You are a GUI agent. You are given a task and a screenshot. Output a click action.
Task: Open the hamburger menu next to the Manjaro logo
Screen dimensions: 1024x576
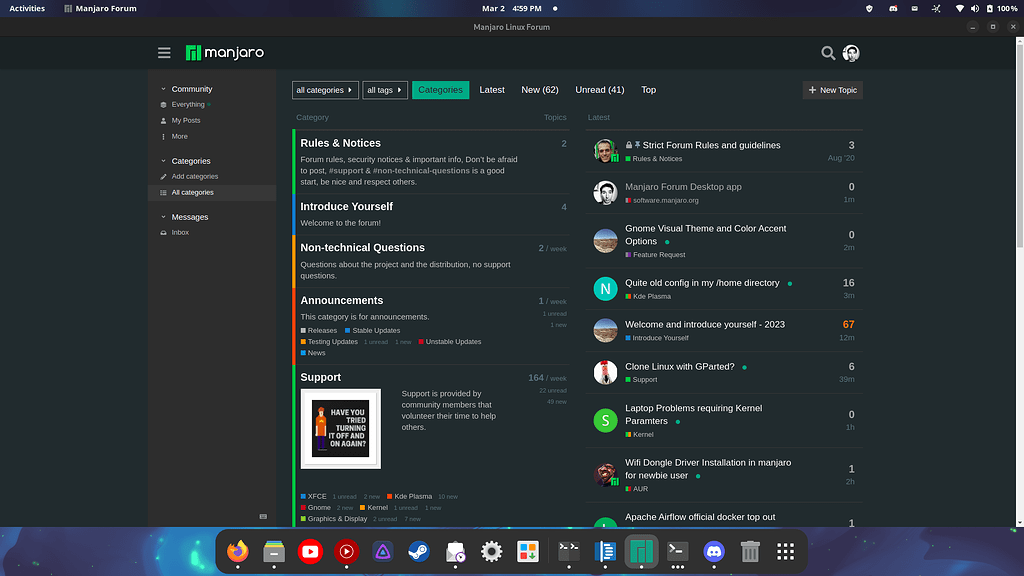pyautogui.click(x=164, y=53)
